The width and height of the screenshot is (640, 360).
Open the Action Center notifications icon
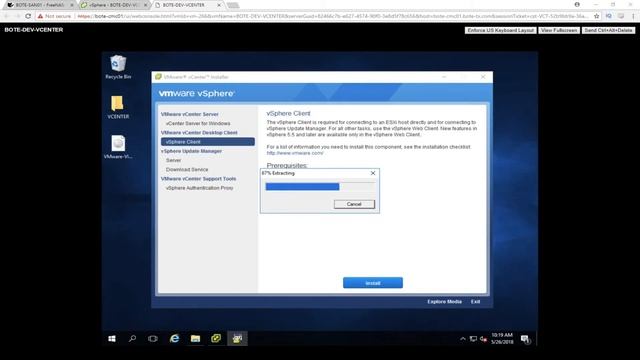(x=525, y=339)
